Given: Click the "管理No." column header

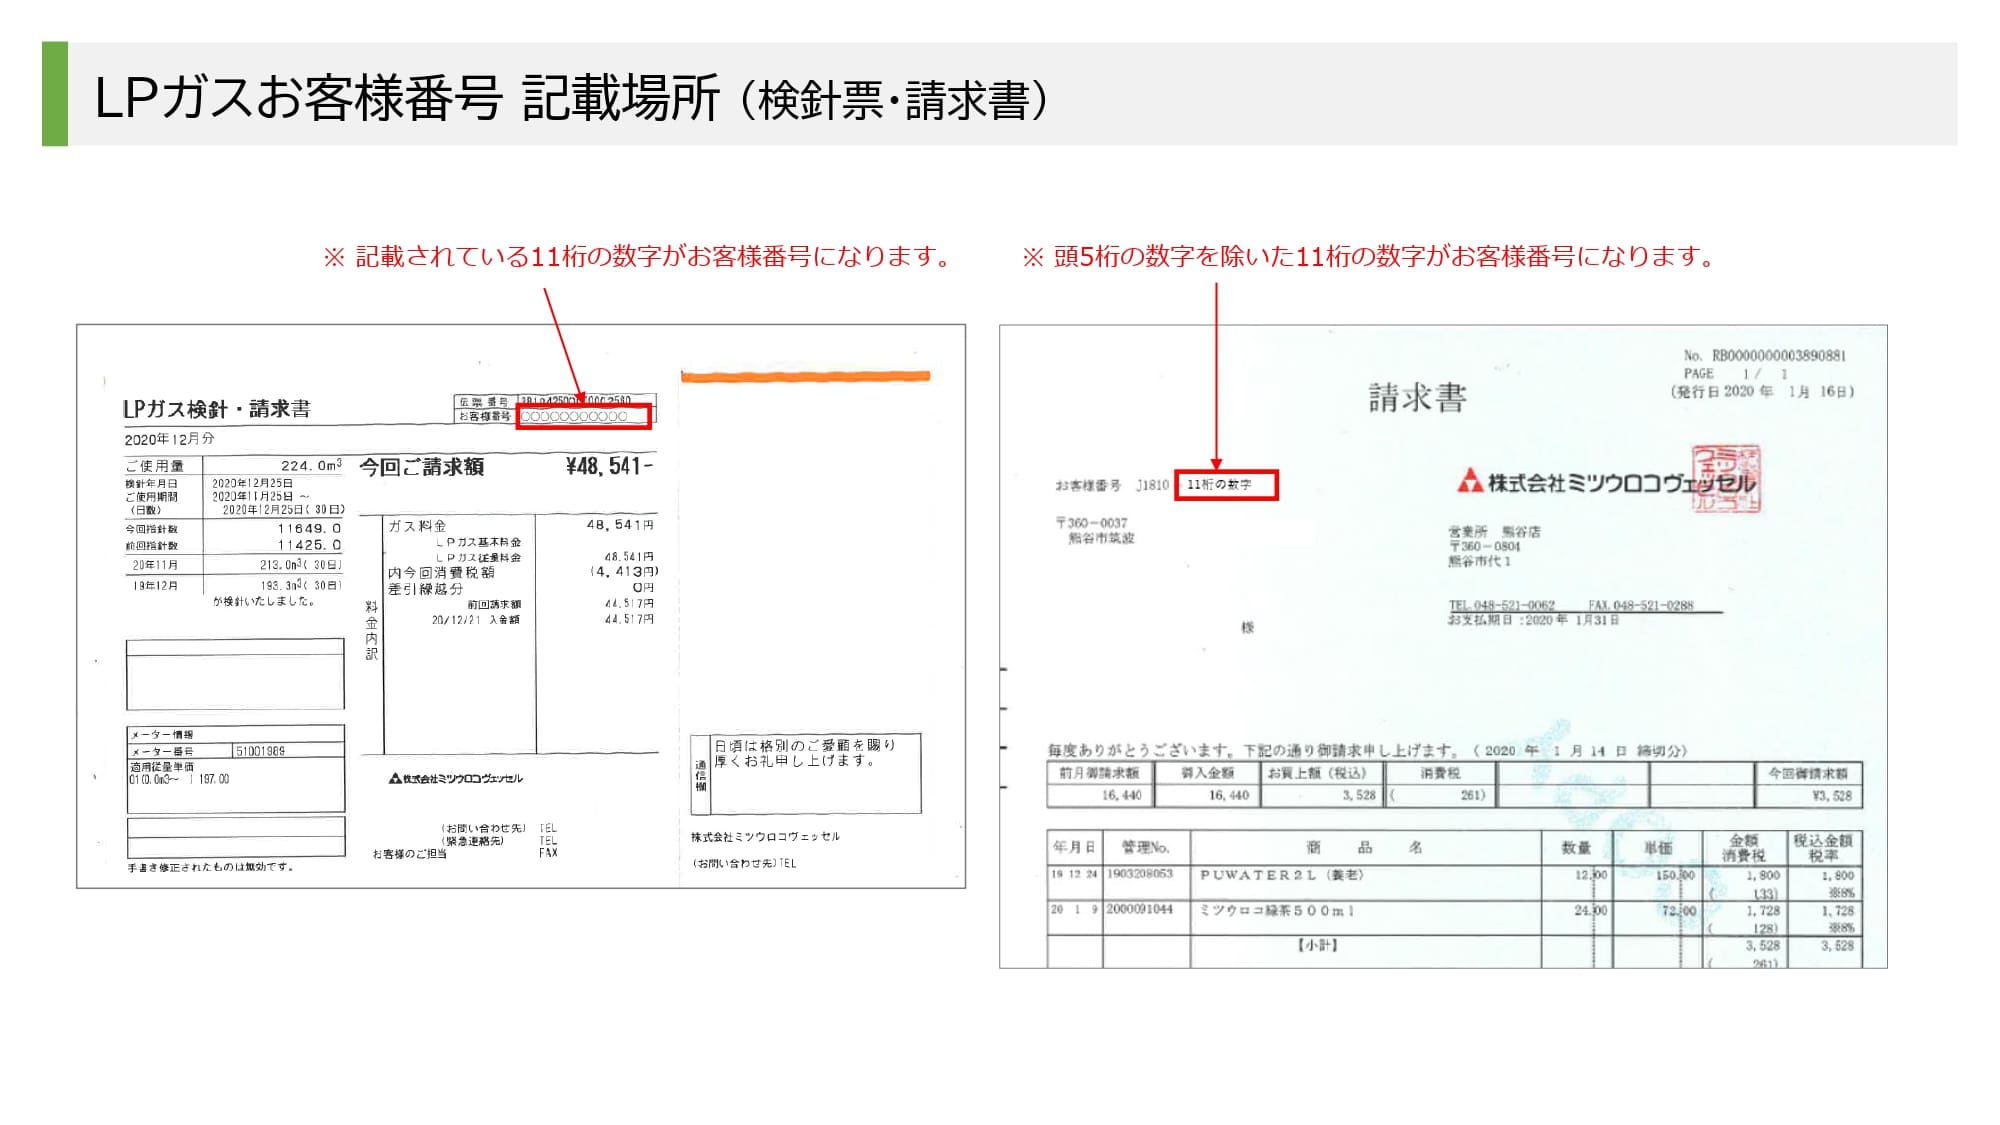Looking at the screenshot, I should (1145, 847).
